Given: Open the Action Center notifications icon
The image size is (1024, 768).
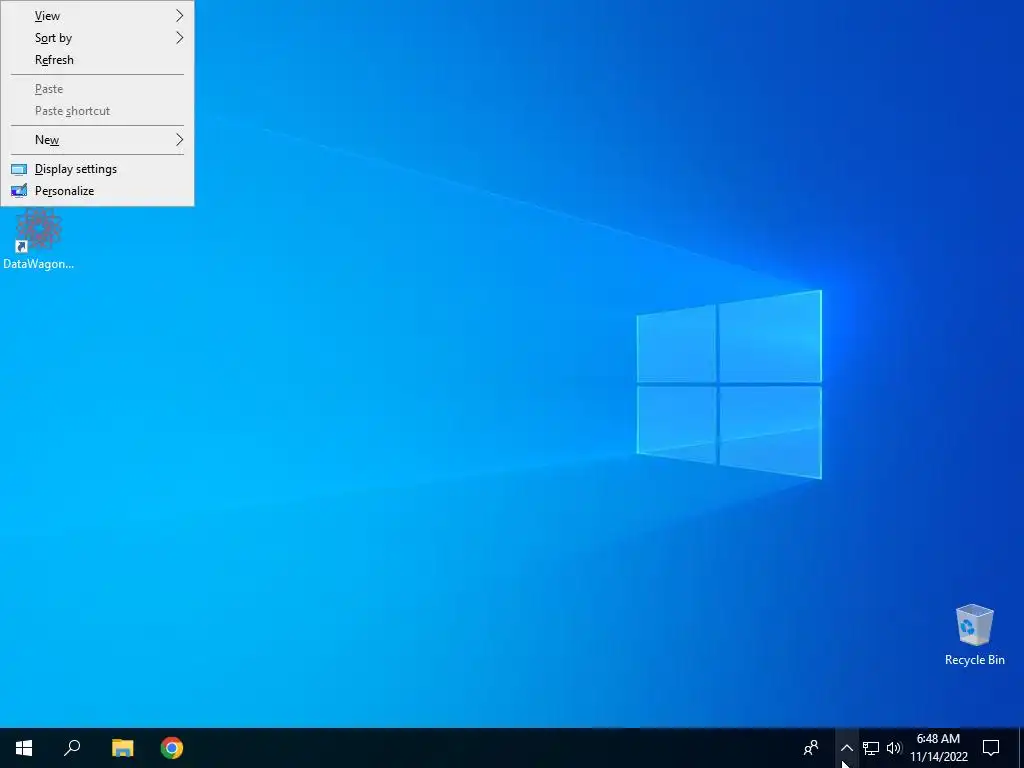Looking at the screenshot, I should pyautogui.click(x=991, y=748).
